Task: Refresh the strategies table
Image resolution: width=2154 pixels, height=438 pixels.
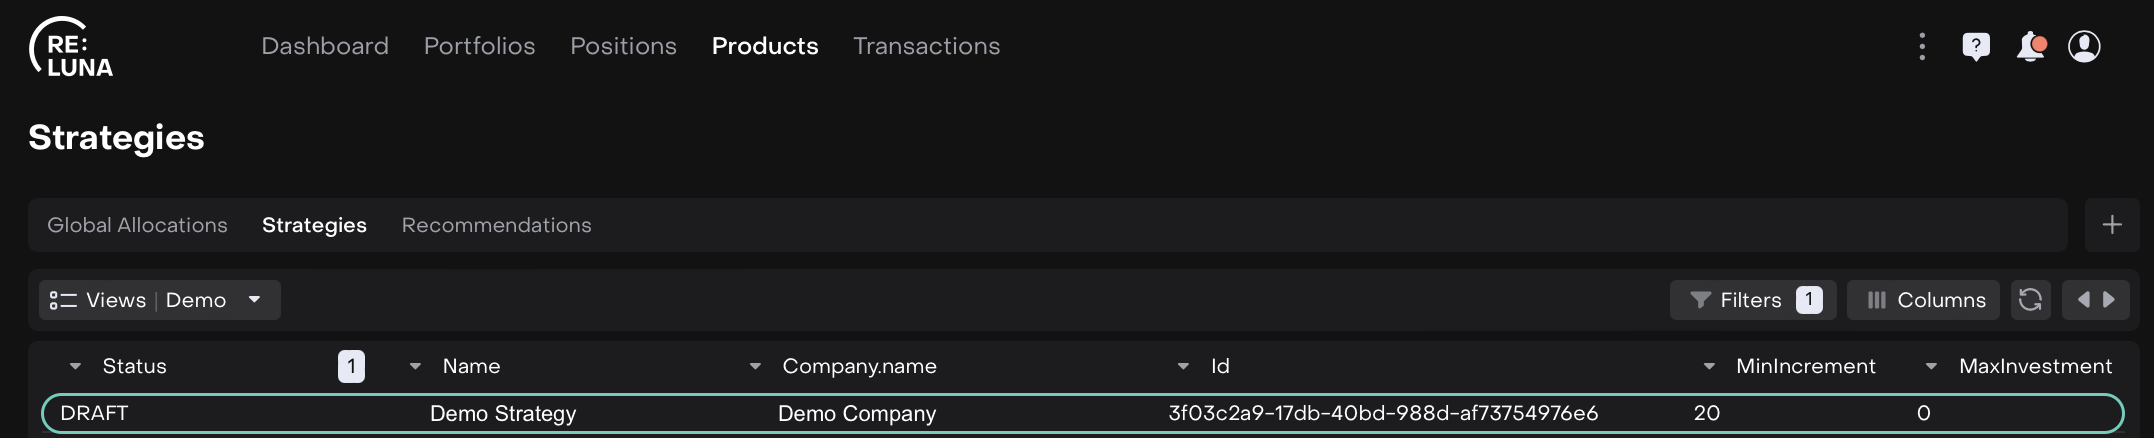Action: click(2030, 300)
